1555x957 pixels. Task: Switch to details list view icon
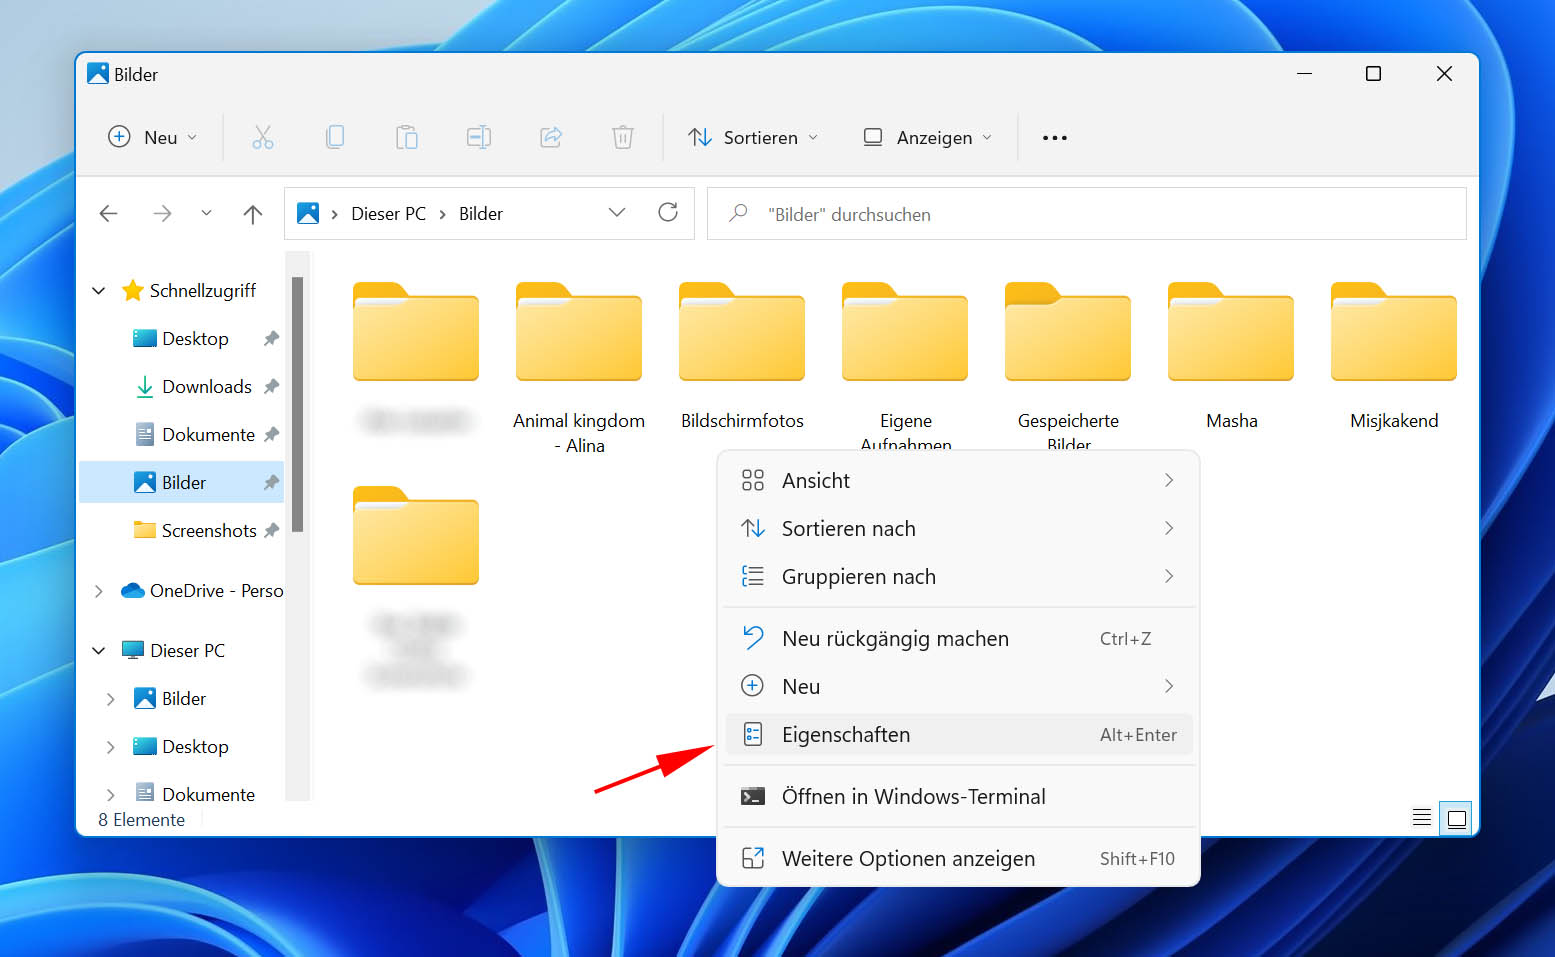point(1421,818)
